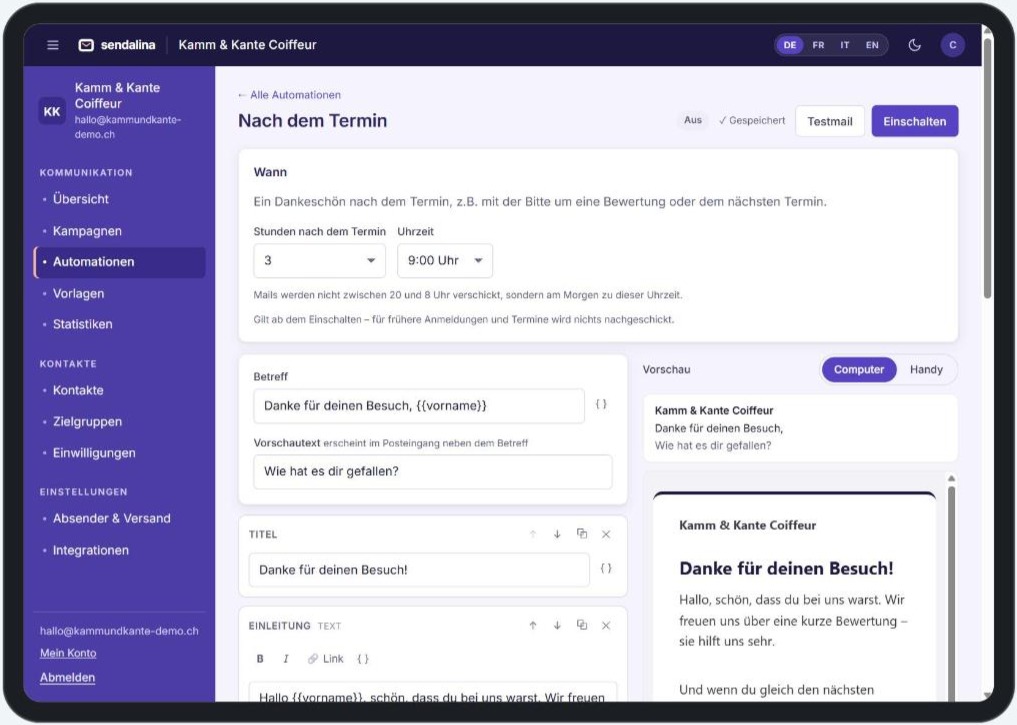Switch to dark mode with moon icon
This screenshot has height=725, width=1017.
coord(915,45)
